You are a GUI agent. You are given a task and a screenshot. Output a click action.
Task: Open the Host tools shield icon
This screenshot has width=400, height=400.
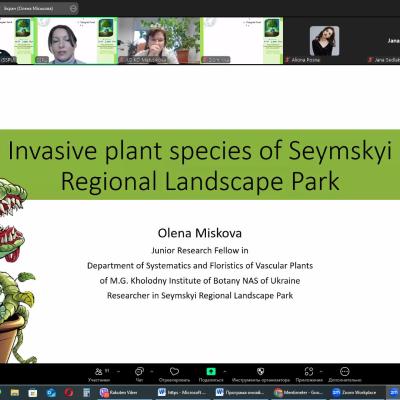pos(261,371)
